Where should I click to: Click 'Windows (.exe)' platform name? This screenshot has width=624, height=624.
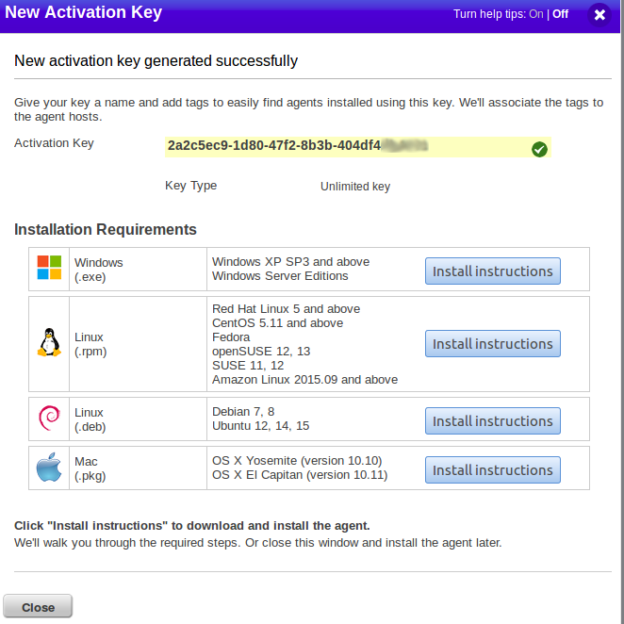(x=98, y=269)
